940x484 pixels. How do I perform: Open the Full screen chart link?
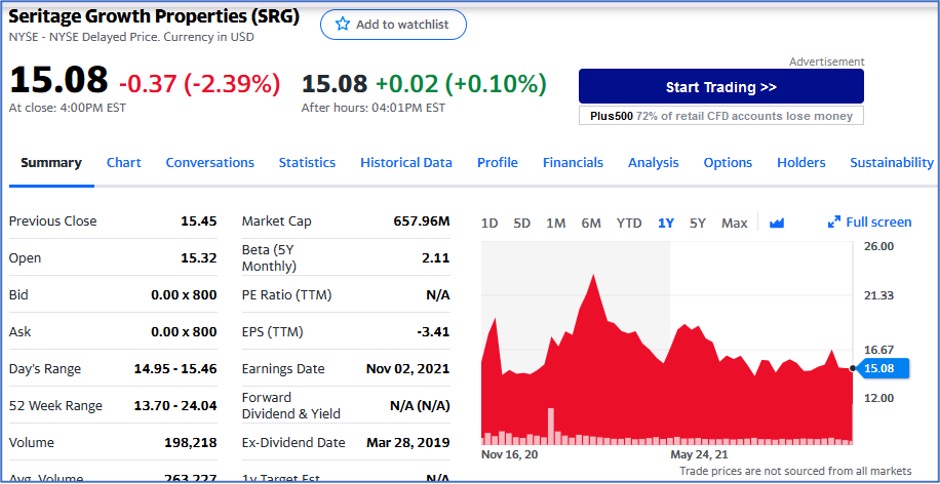tap(870, 223)
